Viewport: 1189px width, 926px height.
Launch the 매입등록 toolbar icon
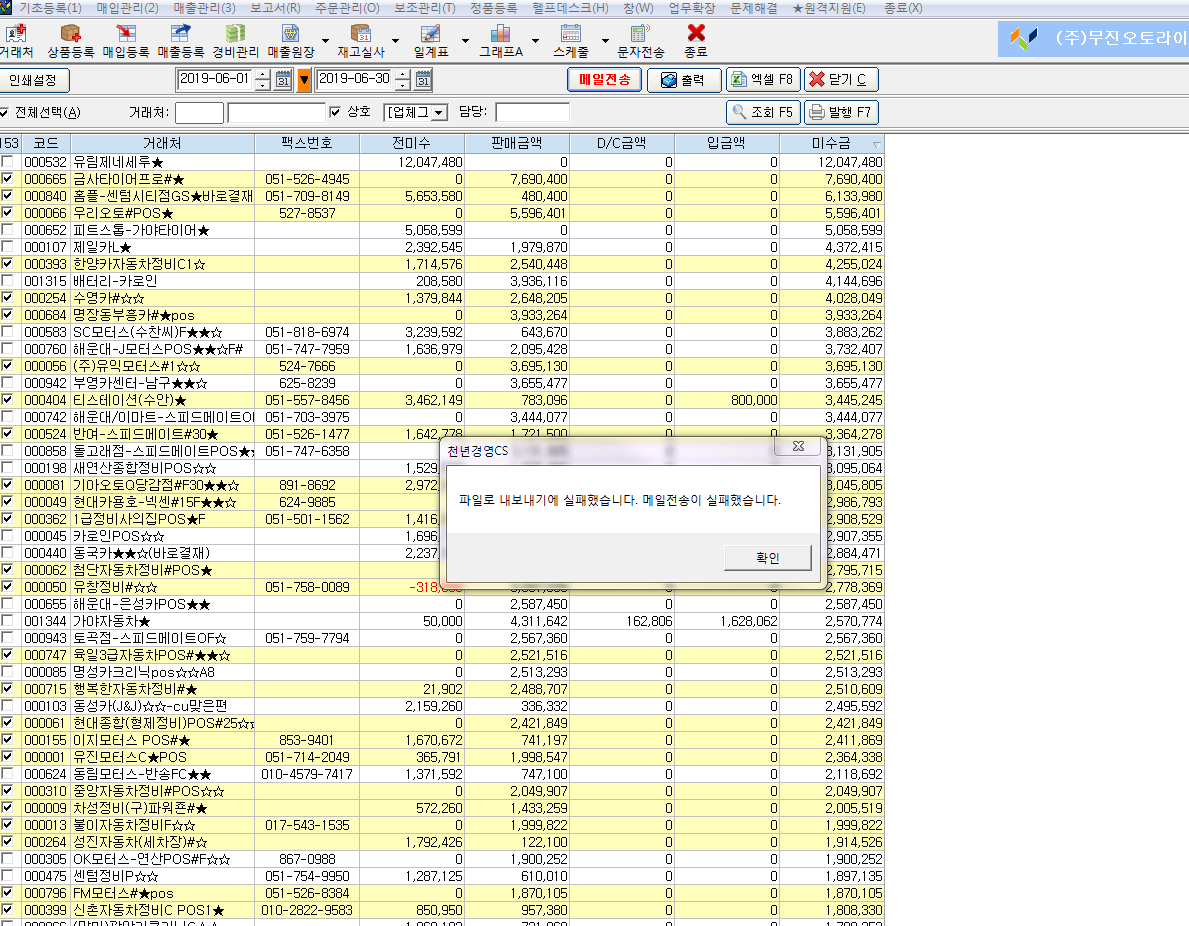[126, 41]
